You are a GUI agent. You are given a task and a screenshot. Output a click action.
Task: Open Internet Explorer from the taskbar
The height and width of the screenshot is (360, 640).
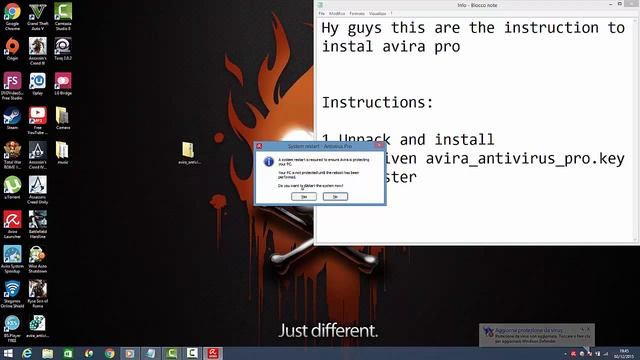[27, 353]
